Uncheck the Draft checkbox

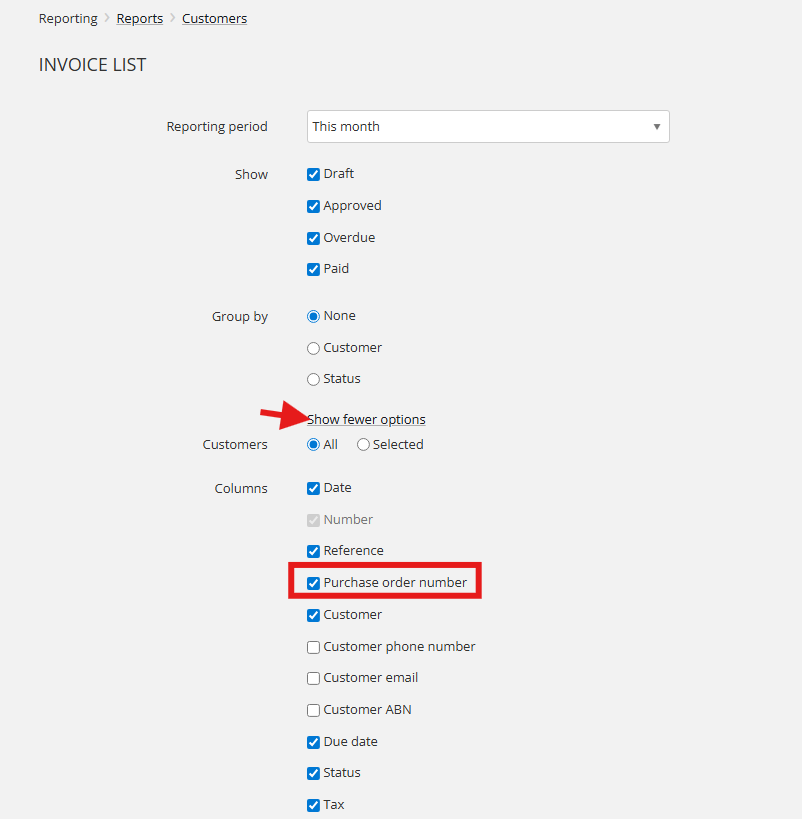pyautogui.click(x=313, y=174)
